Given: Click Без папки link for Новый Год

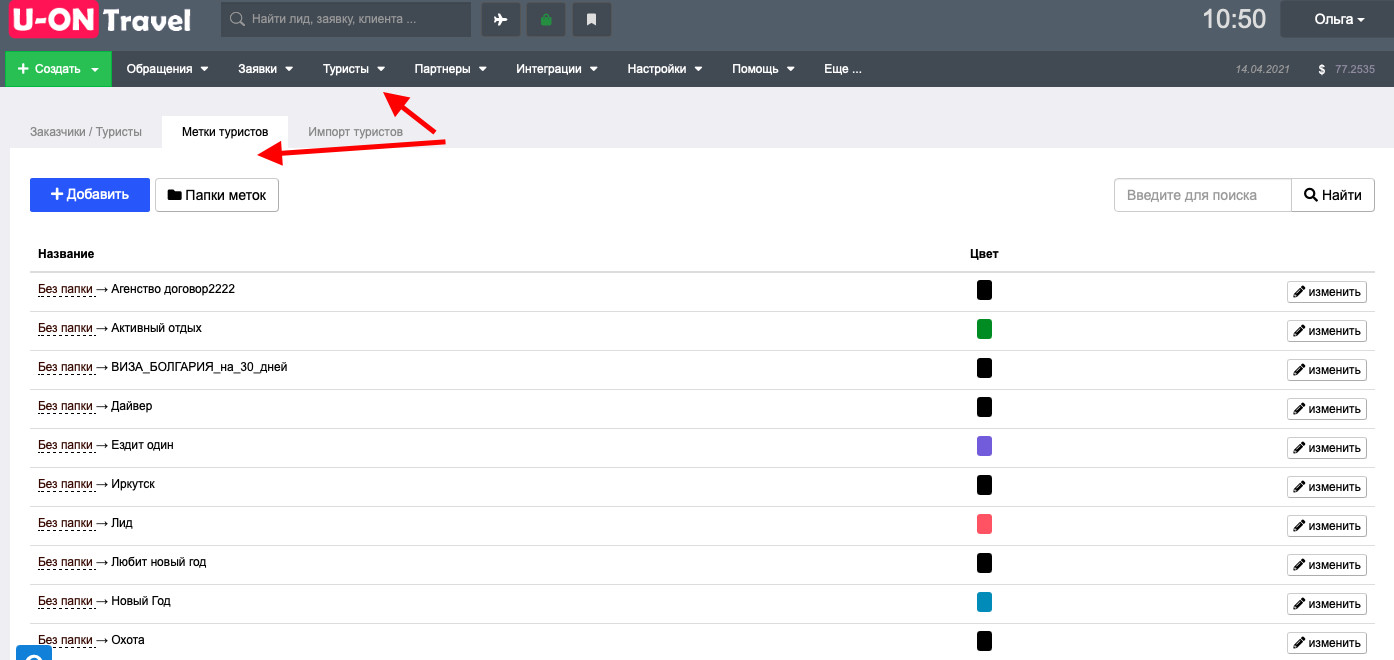Looking at the screenshot, I should (65, 601).
